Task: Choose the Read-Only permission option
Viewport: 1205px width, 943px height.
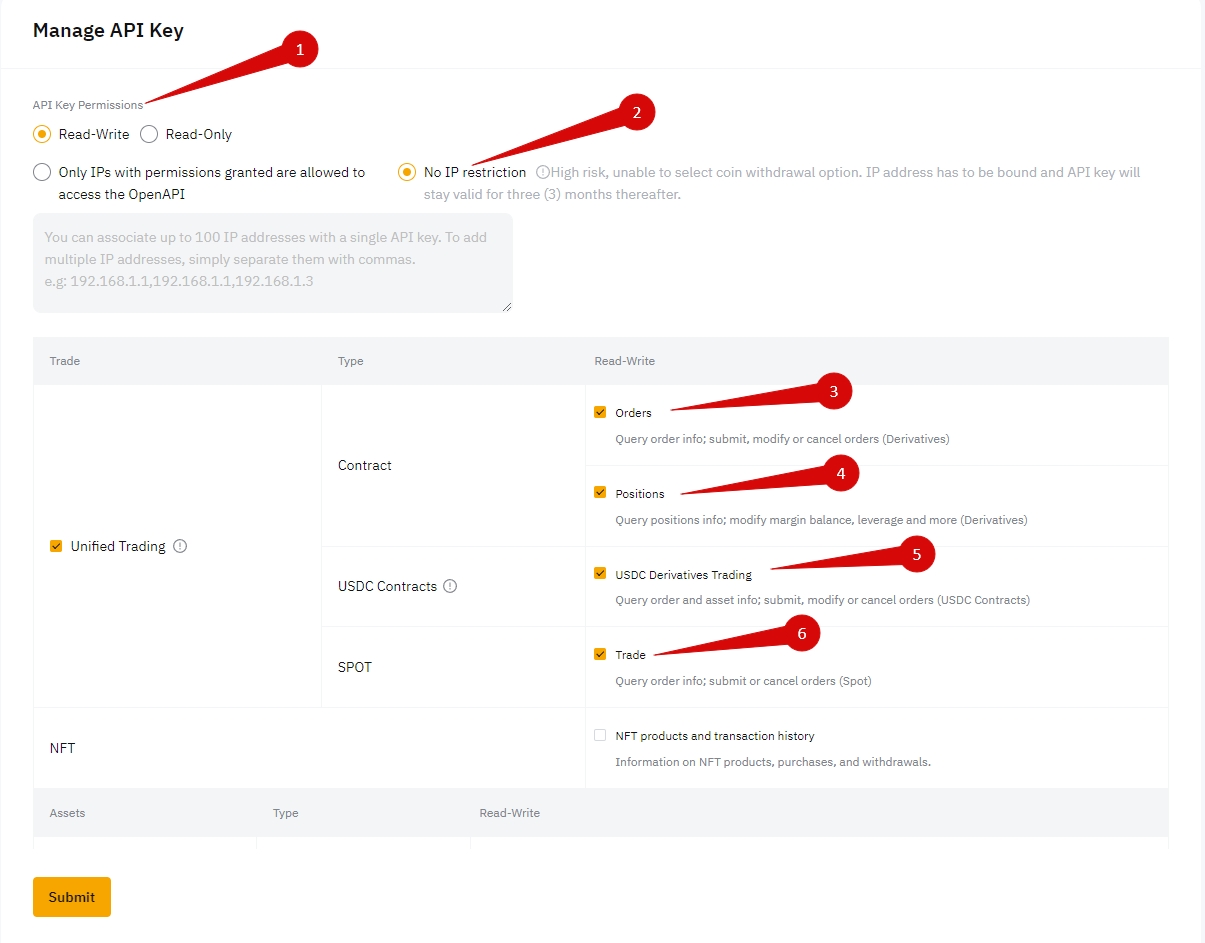Action: click(149, 134)
